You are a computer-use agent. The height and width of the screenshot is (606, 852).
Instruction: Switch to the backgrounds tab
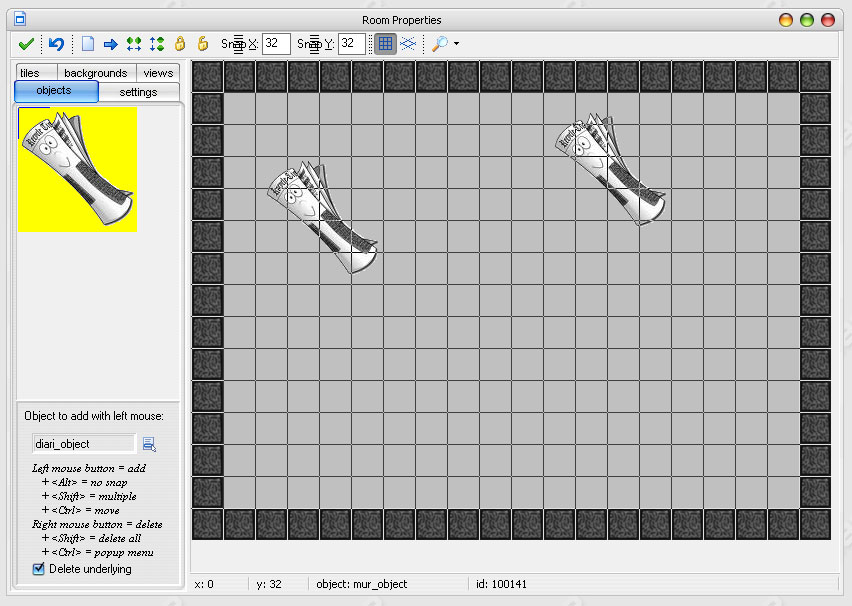(96, 73)
